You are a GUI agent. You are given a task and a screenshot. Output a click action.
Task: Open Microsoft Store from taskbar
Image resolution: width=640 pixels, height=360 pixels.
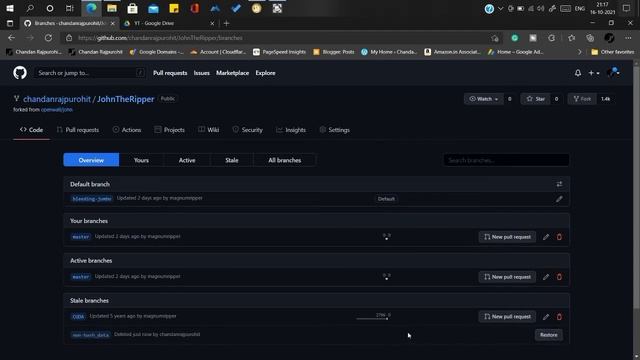coord(132,8)
